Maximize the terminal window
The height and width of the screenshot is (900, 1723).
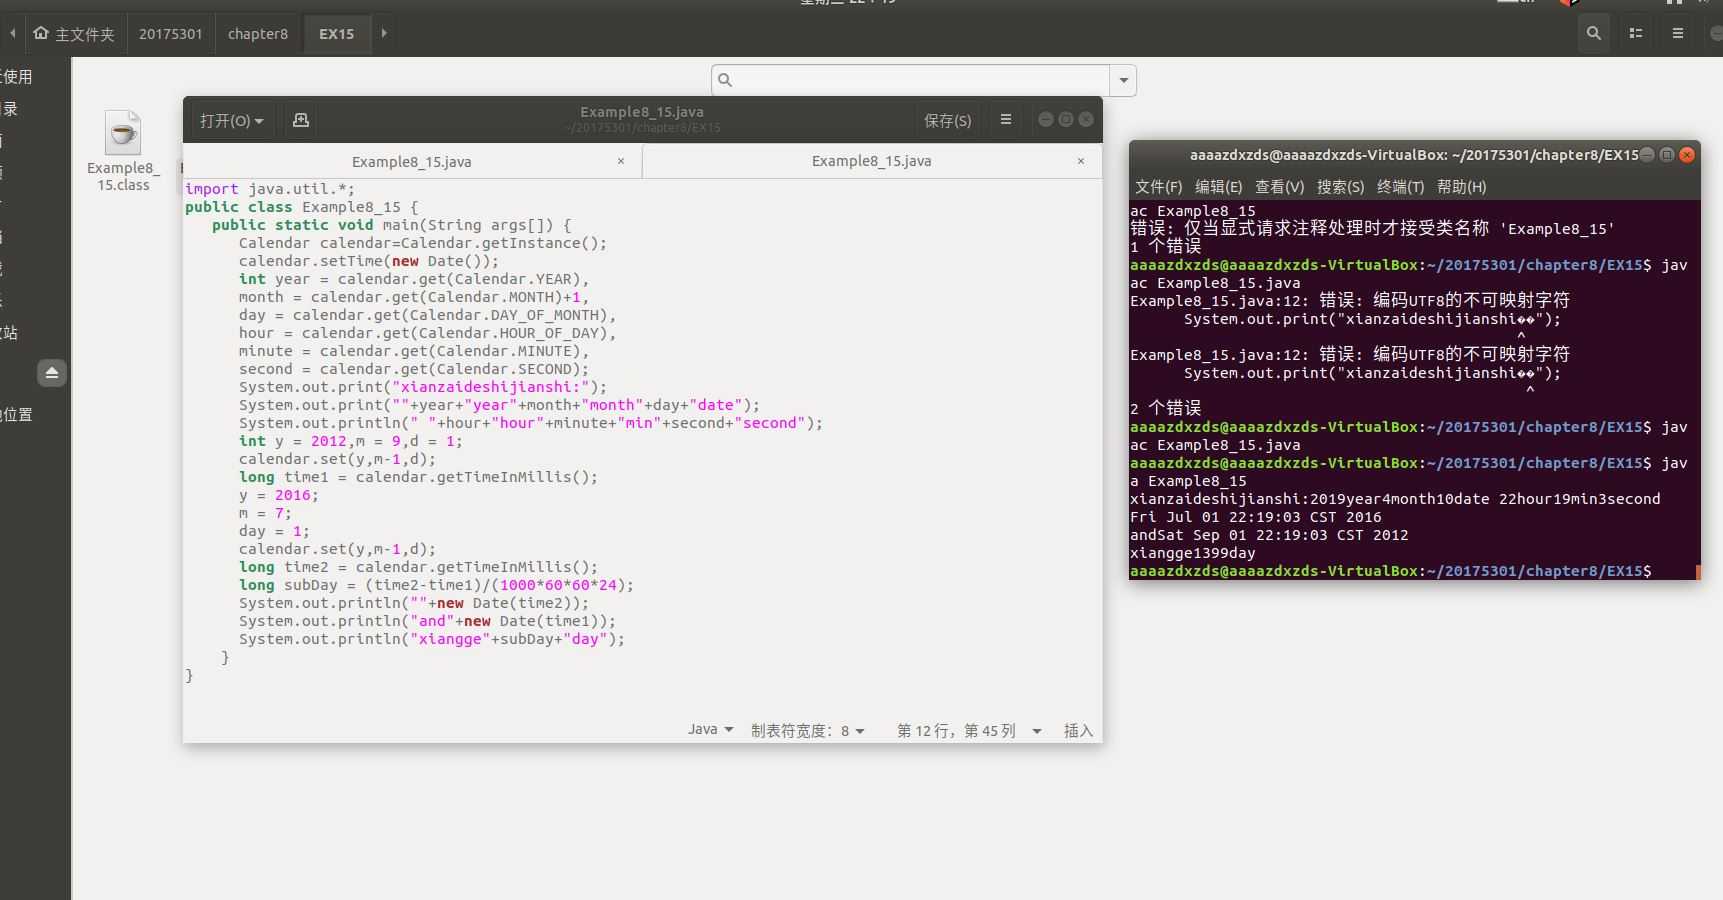pyautogui.click(x=1667, y=155)
